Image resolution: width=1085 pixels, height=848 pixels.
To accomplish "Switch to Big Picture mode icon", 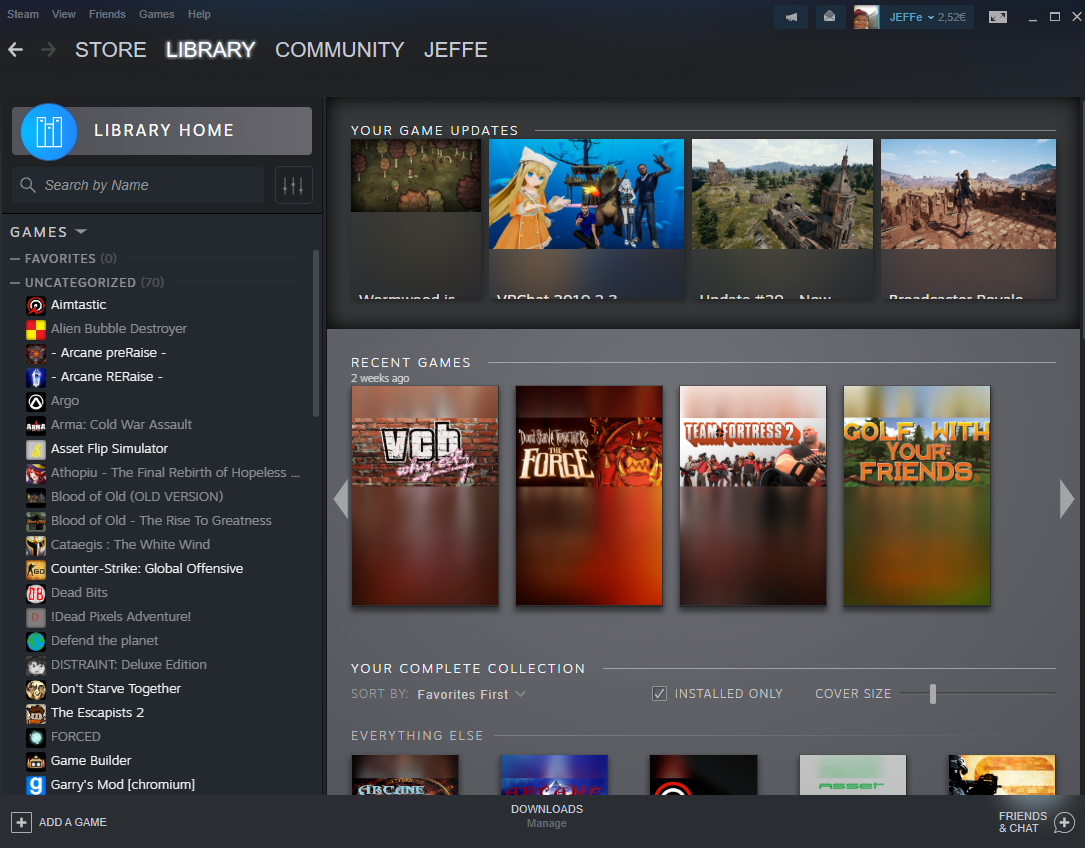I will [998, 17].
